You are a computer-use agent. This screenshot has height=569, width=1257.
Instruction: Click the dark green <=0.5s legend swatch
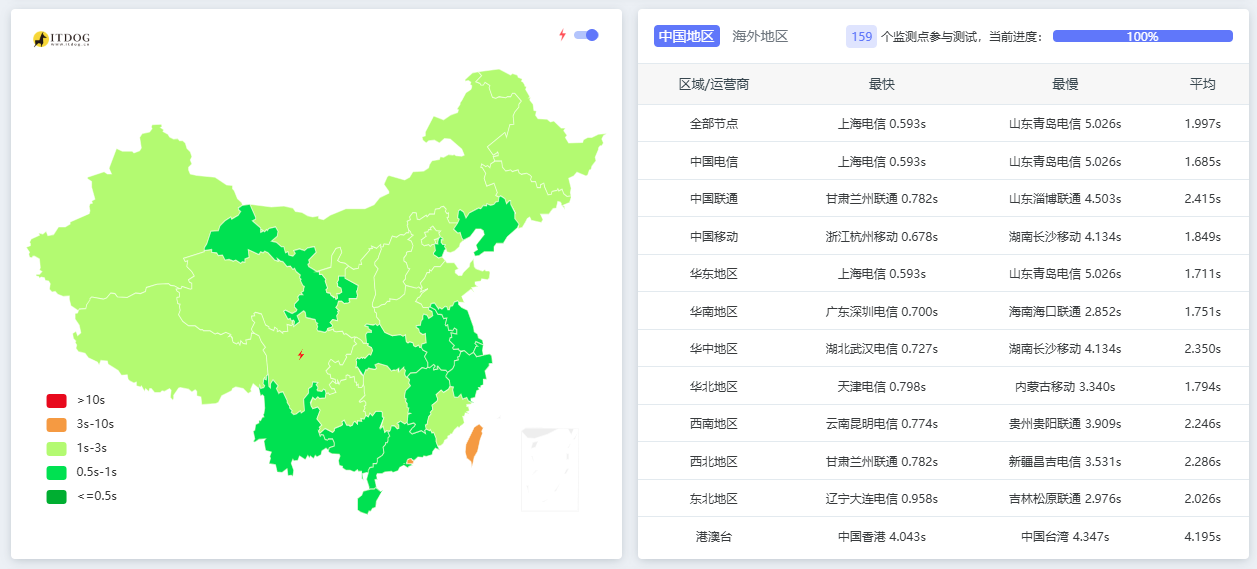pos(56,496)
